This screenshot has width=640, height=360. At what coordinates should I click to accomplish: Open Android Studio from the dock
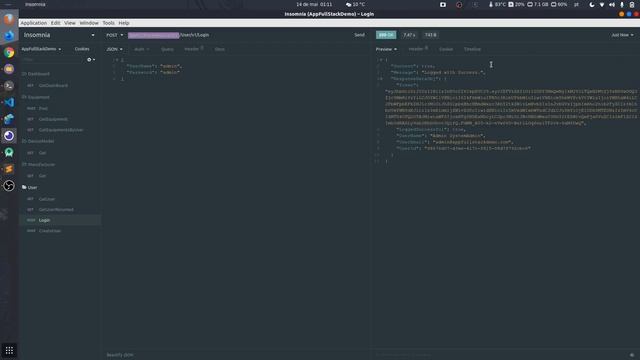coord(9,152)
